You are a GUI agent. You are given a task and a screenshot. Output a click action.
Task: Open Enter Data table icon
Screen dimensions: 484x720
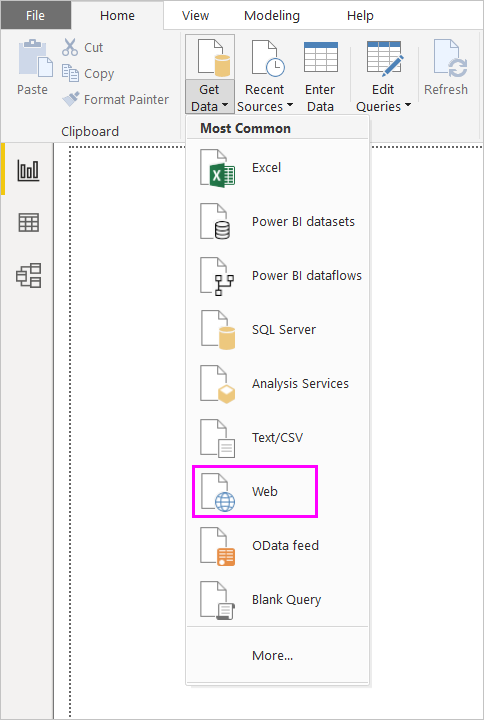321,57
